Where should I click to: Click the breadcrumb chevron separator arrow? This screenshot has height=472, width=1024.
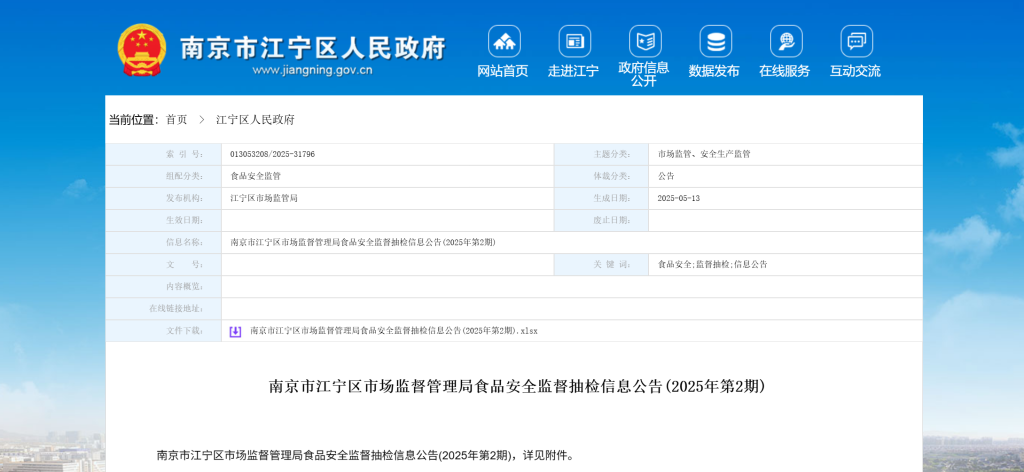pos(201,120)
